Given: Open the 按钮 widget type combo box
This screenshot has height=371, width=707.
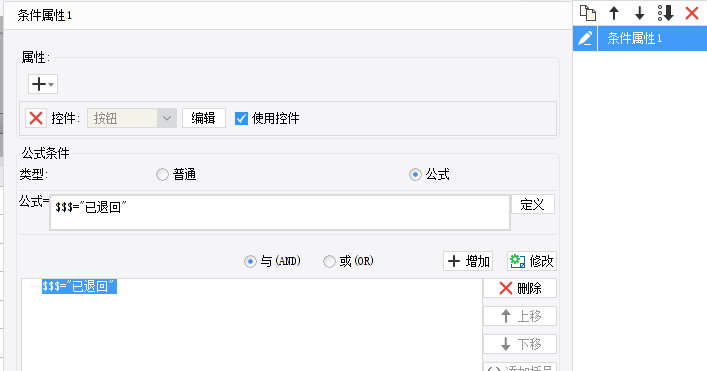Looking at the screenshot, I should [132, 119].
